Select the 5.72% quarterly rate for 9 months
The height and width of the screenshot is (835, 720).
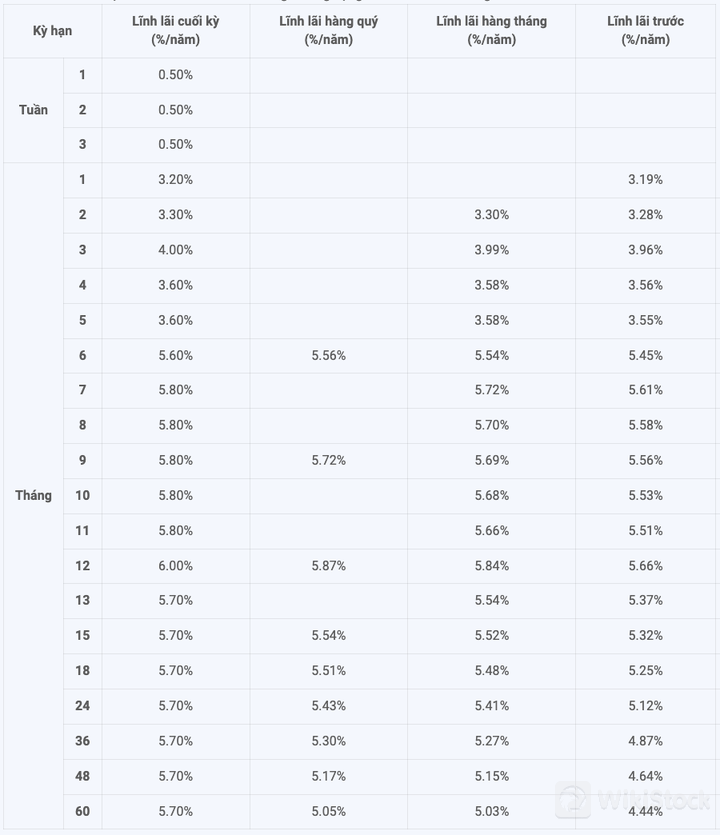tap(328, 460)
